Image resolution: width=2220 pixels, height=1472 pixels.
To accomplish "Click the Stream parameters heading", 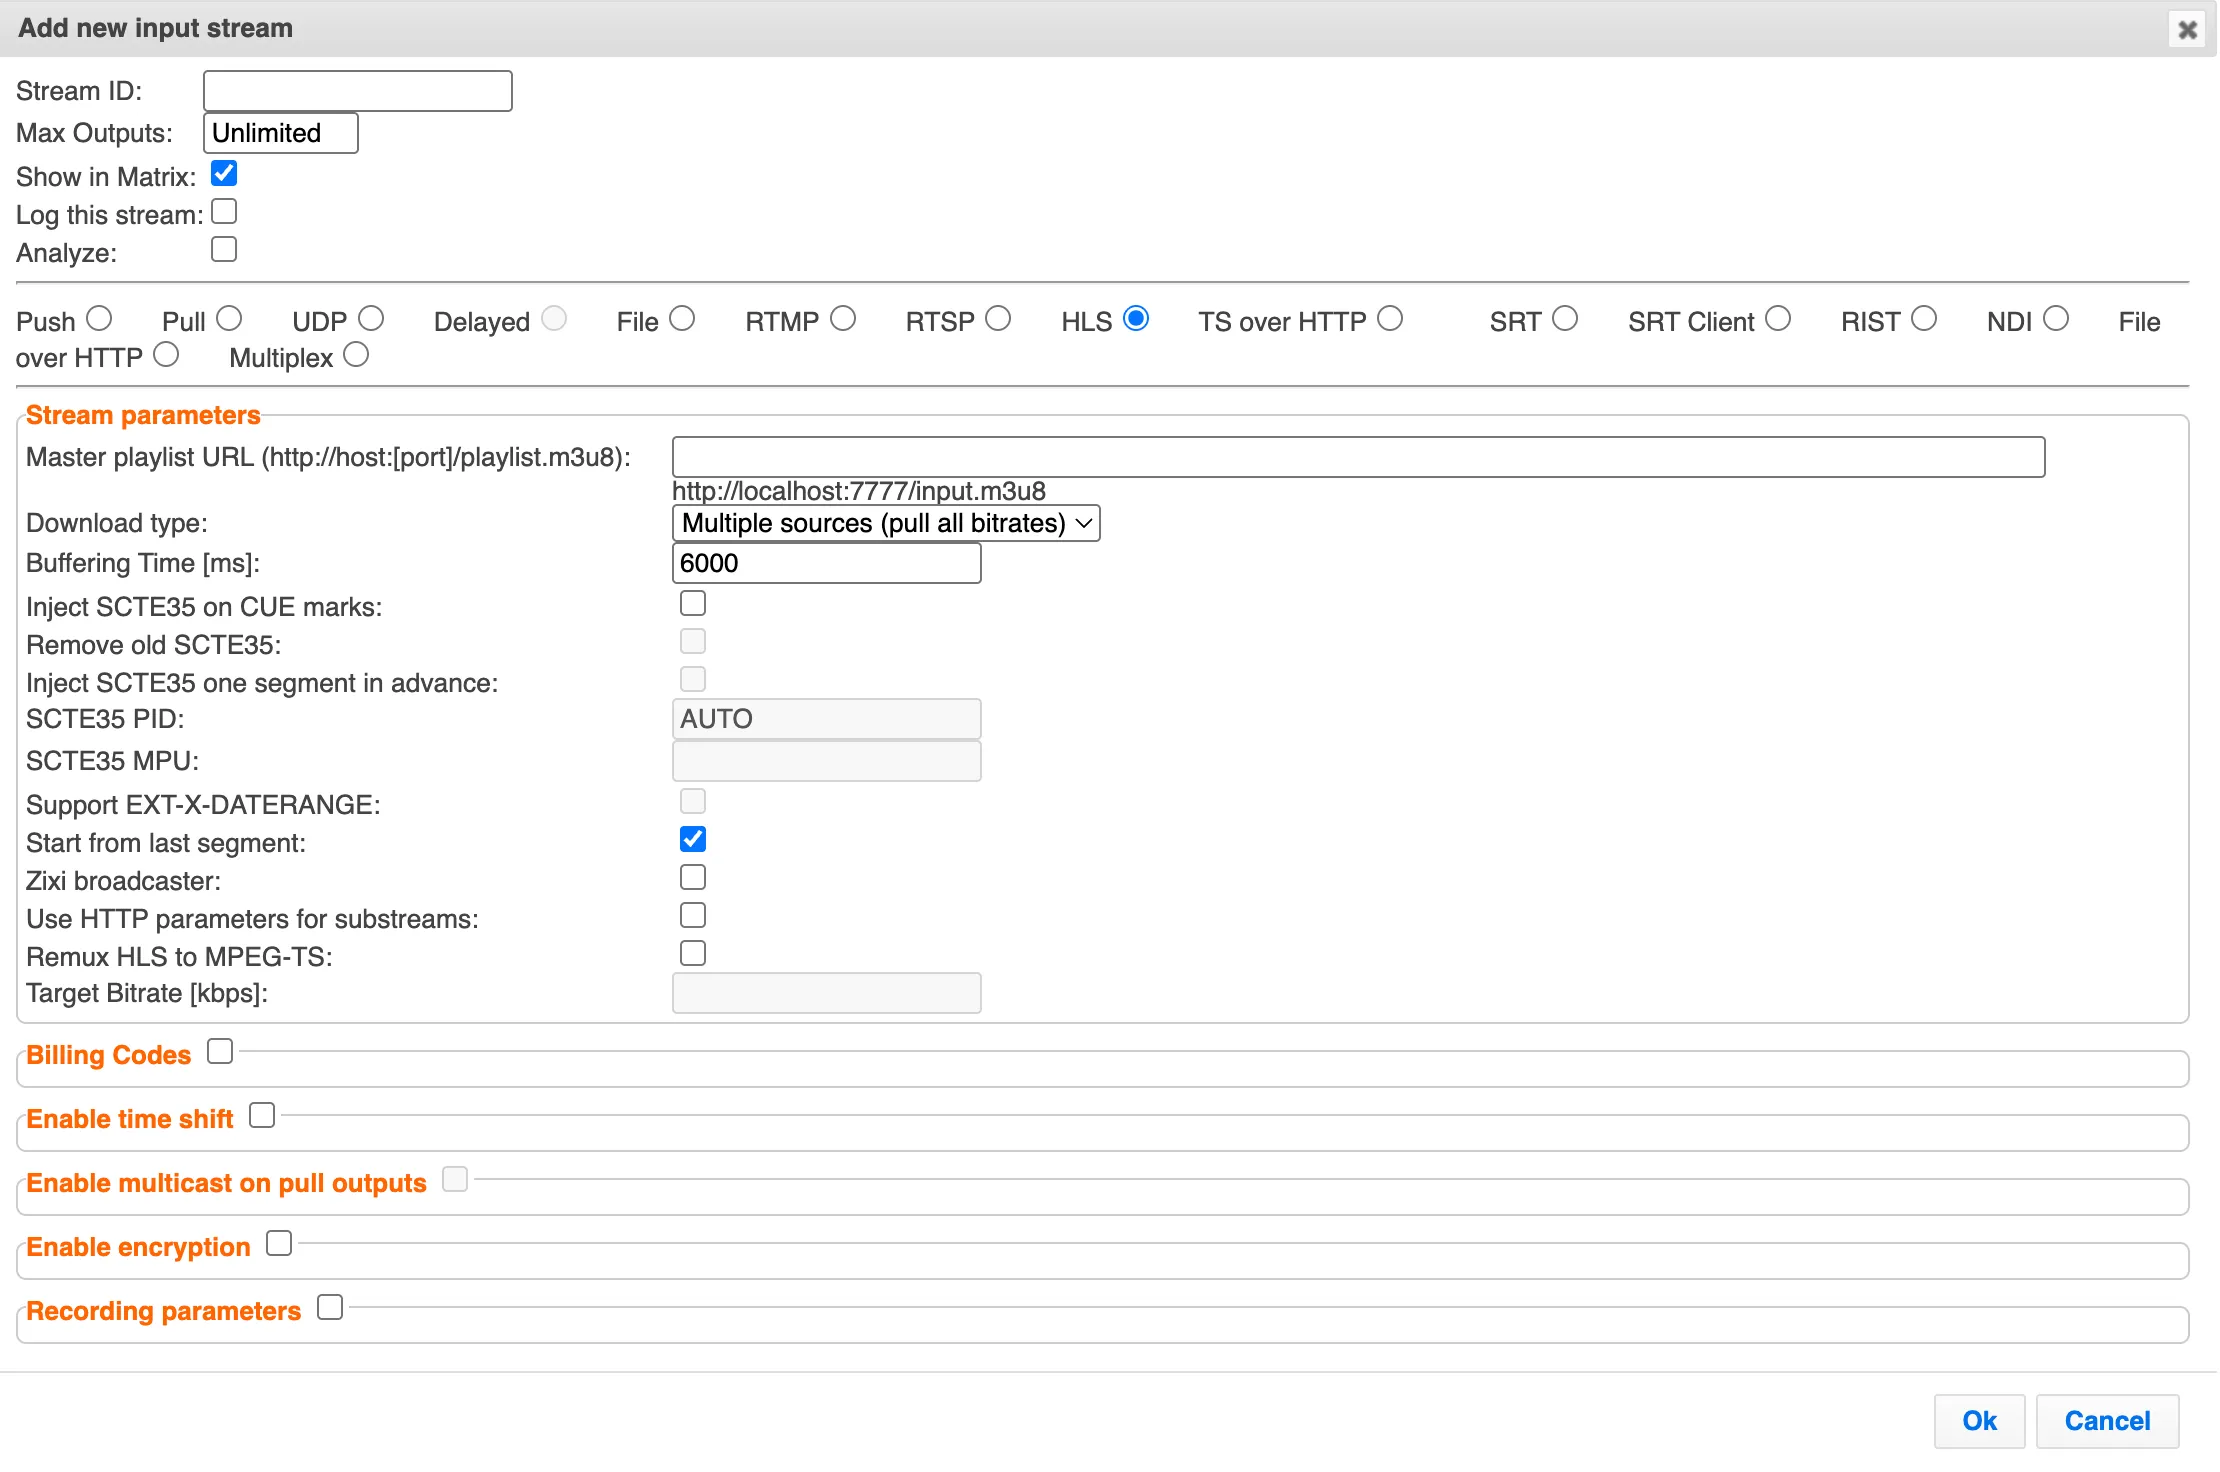I will tap(143, 415).
